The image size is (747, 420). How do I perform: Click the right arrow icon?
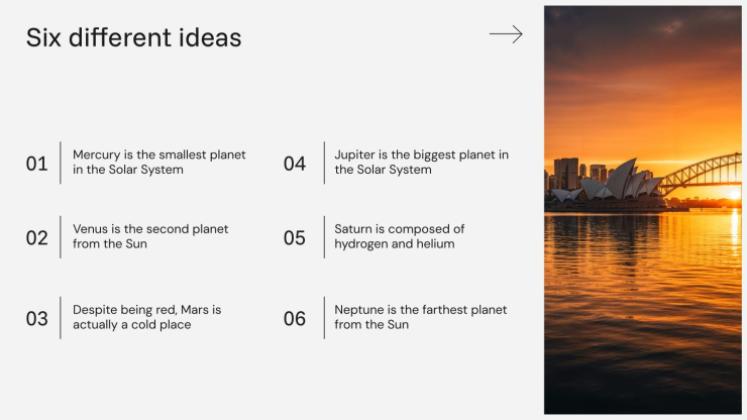coord(506,35)
